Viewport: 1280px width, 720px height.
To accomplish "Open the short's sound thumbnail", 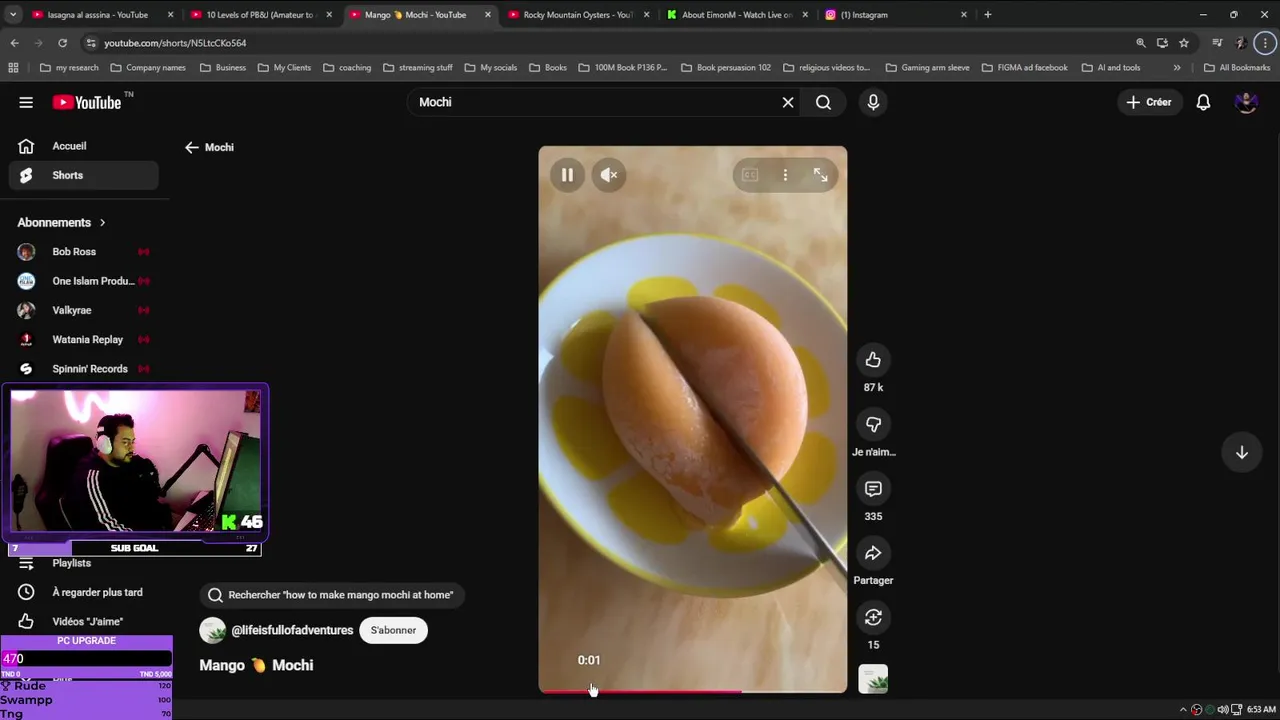I will [x=873, y=679].
